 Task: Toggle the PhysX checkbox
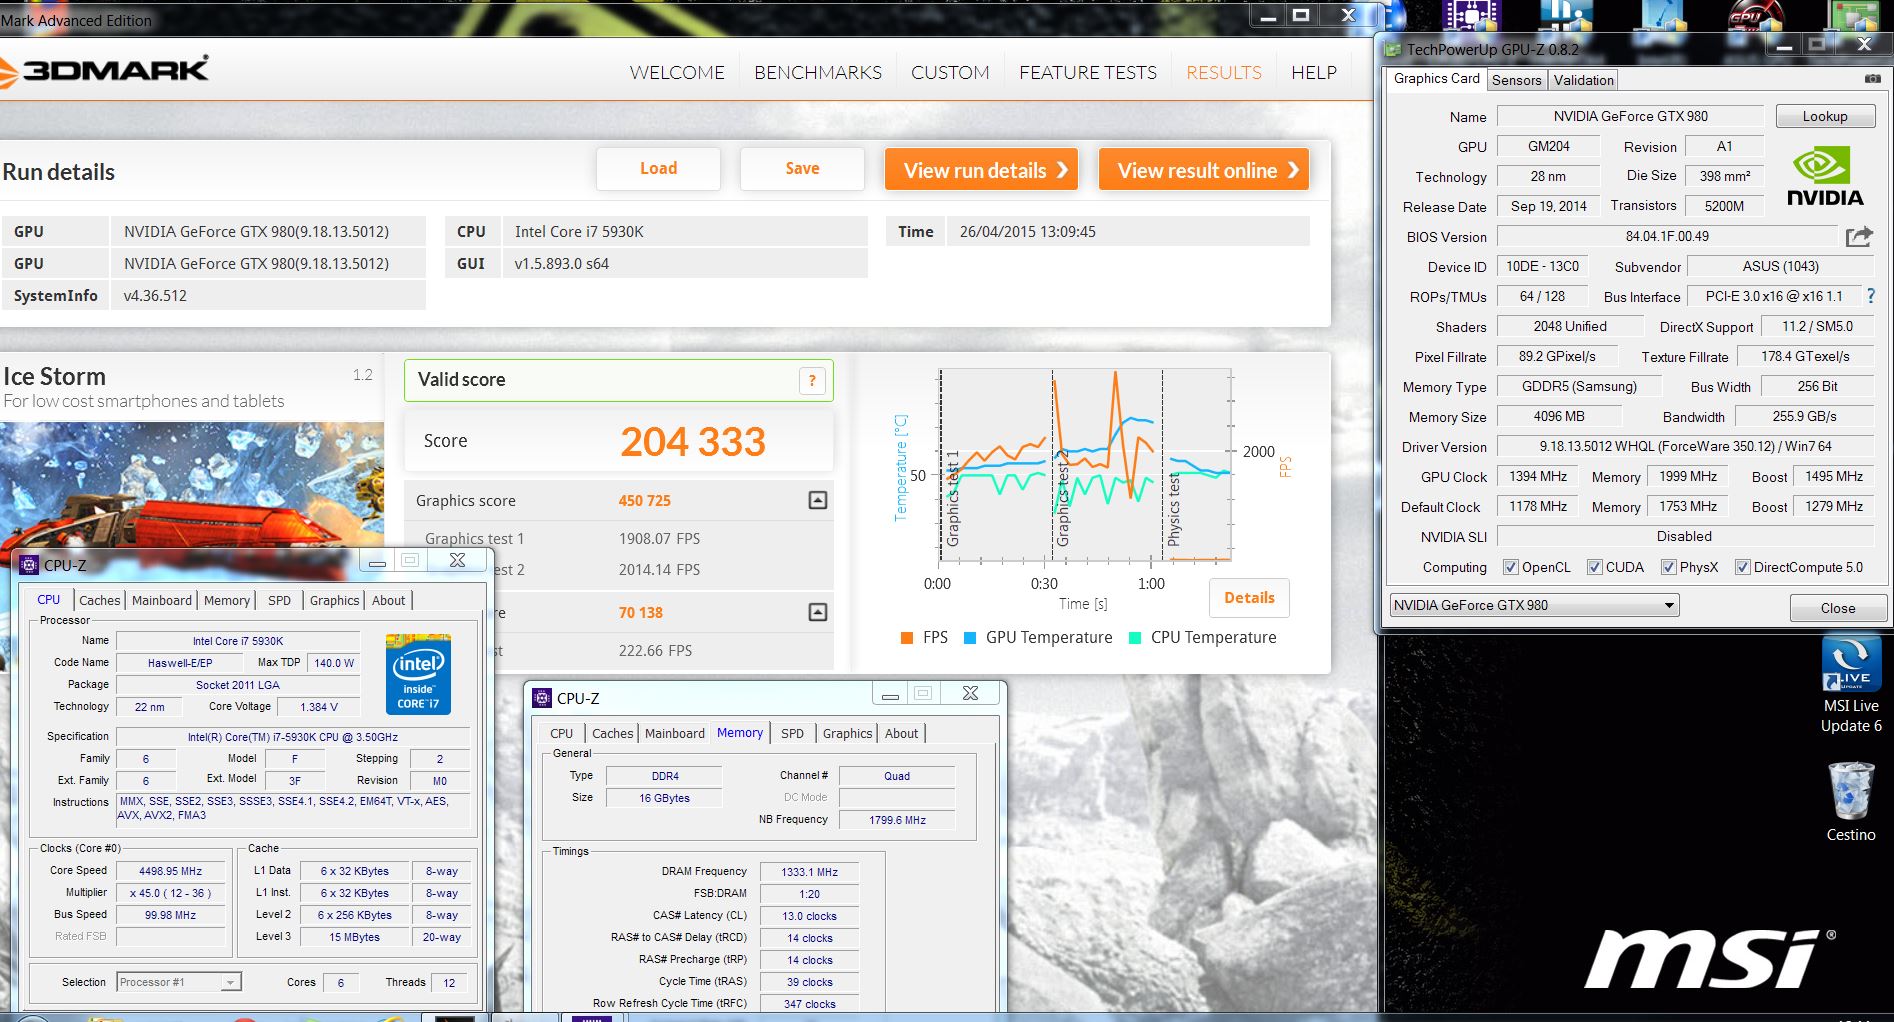[x=1668, y=567]
